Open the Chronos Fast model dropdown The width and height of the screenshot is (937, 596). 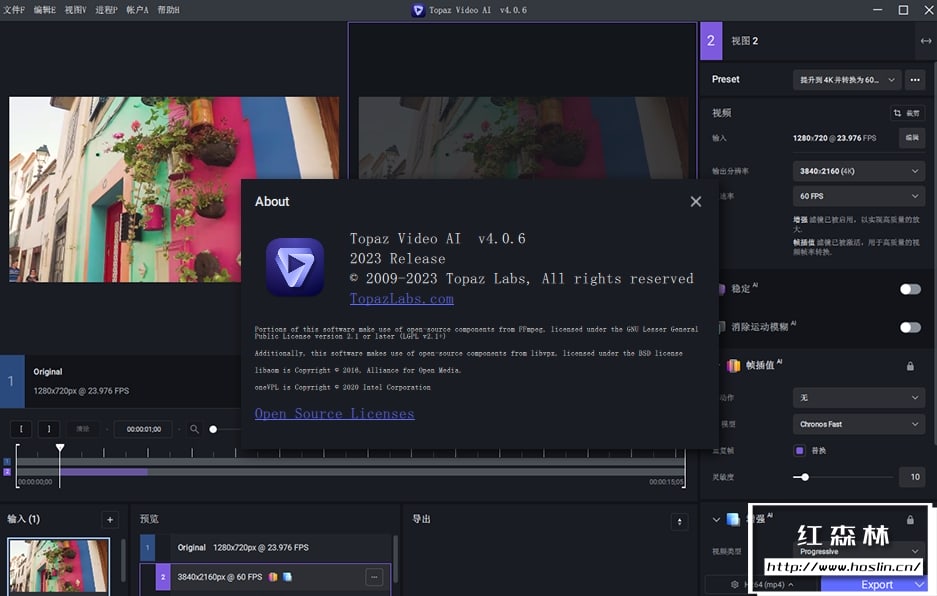[x=858, y=424]
